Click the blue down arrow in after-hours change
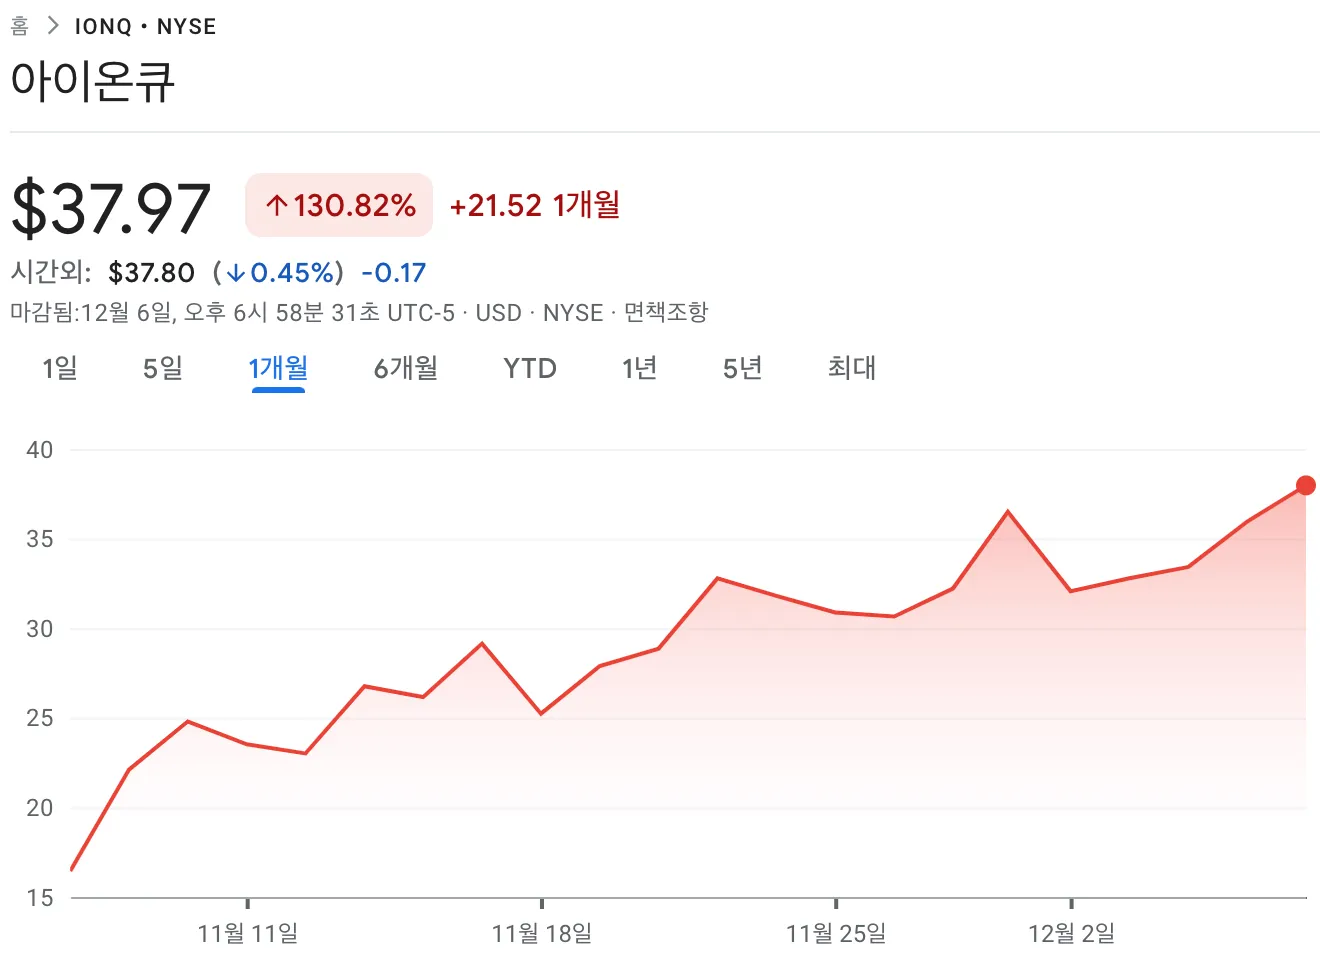 point(238,272)
